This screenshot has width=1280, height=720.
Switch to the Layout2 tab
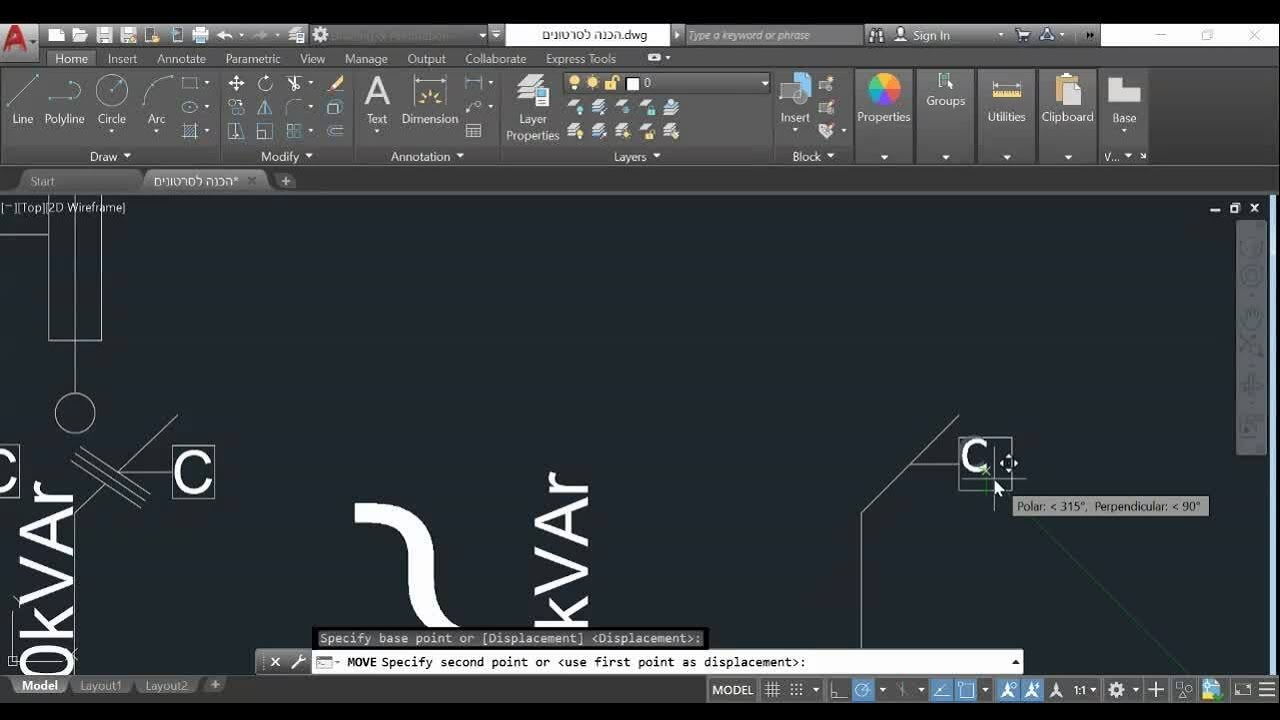click(x=166, y=686)
